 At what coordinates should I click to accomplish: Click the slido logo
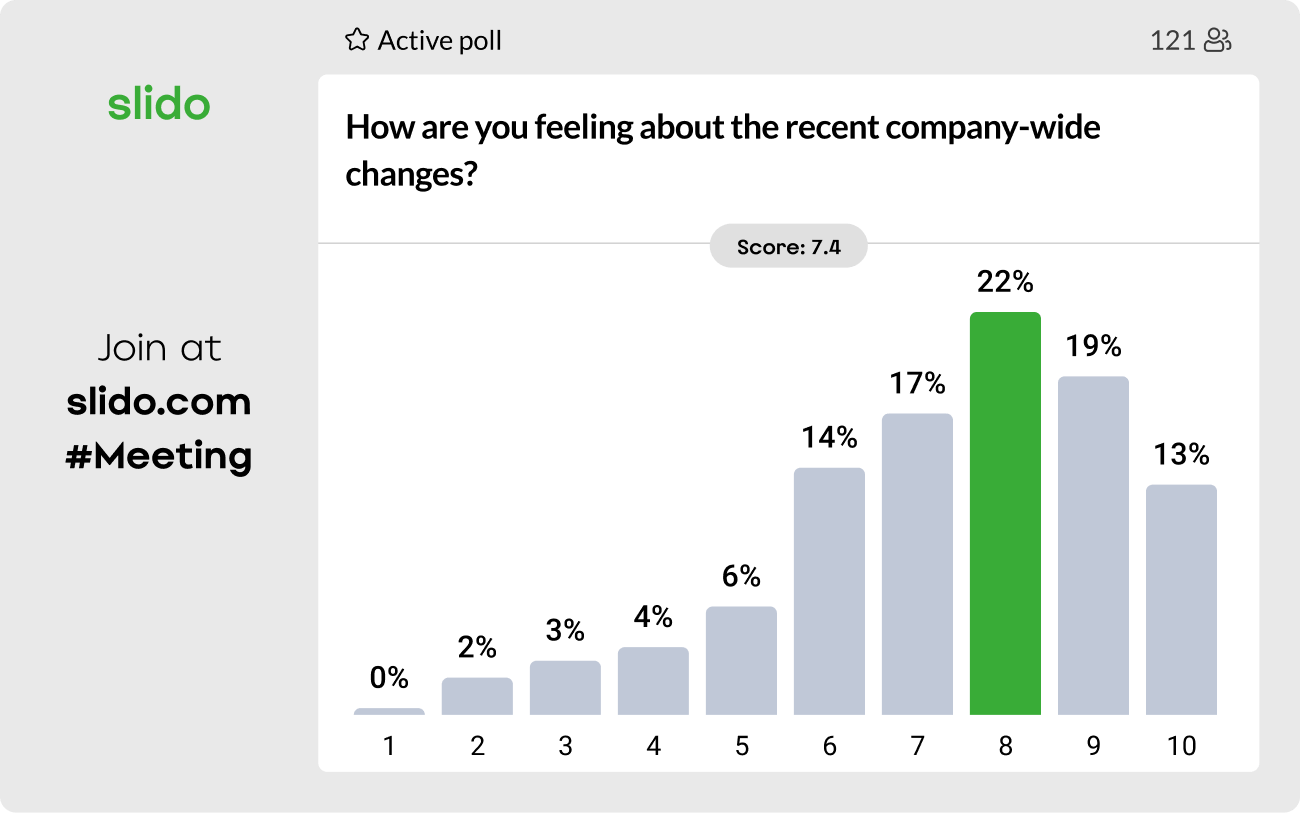159,104
